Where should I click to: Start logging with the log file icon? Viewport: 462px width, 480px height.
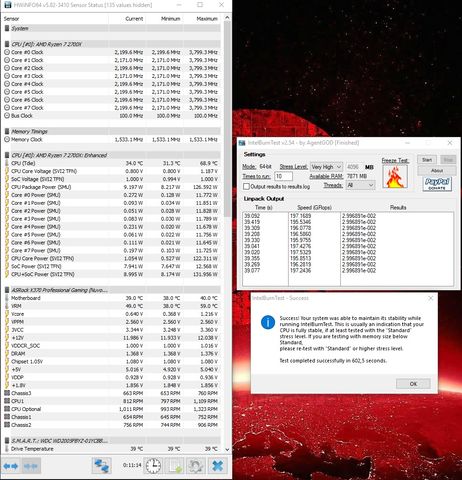click(175, 466)
